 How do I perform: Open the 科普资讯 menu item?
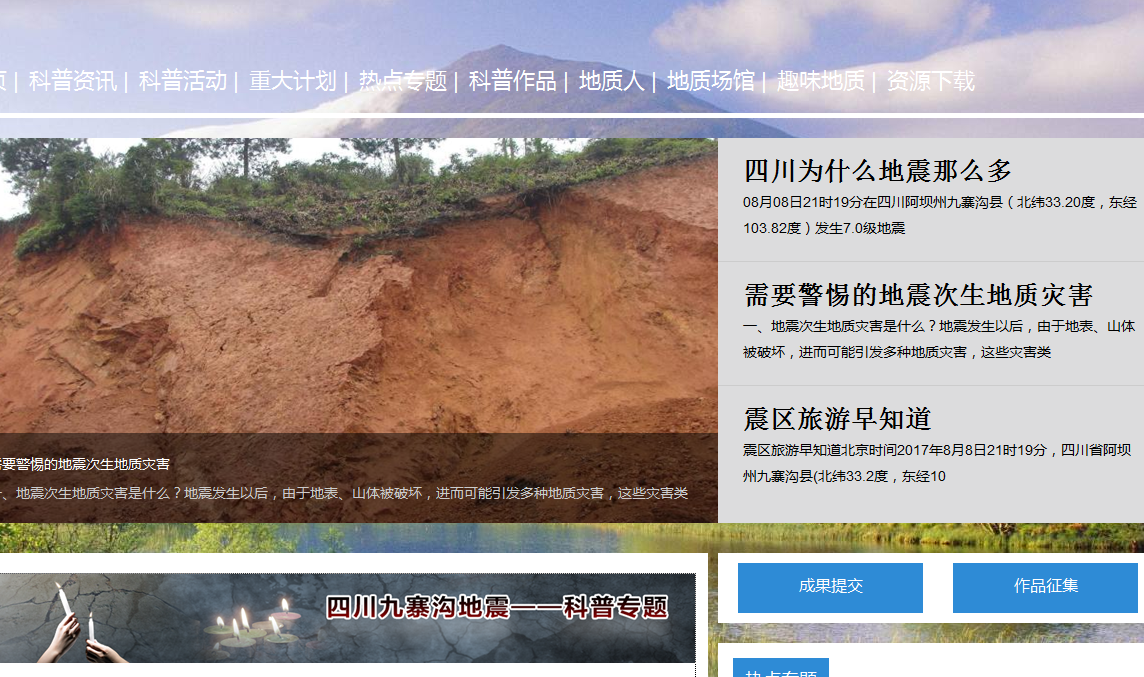tap(73, 81)
